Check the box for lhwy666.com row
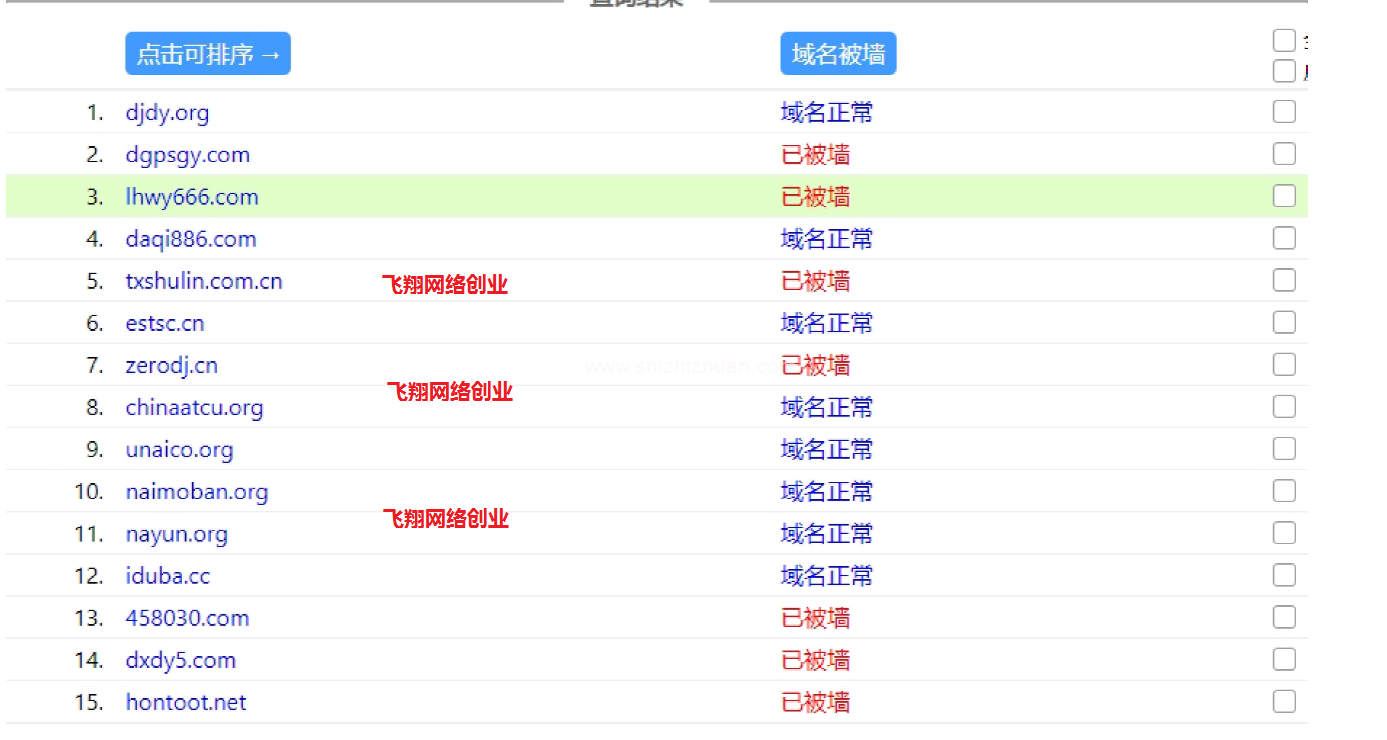1387x740 pixels. (x=1284, y=196)
